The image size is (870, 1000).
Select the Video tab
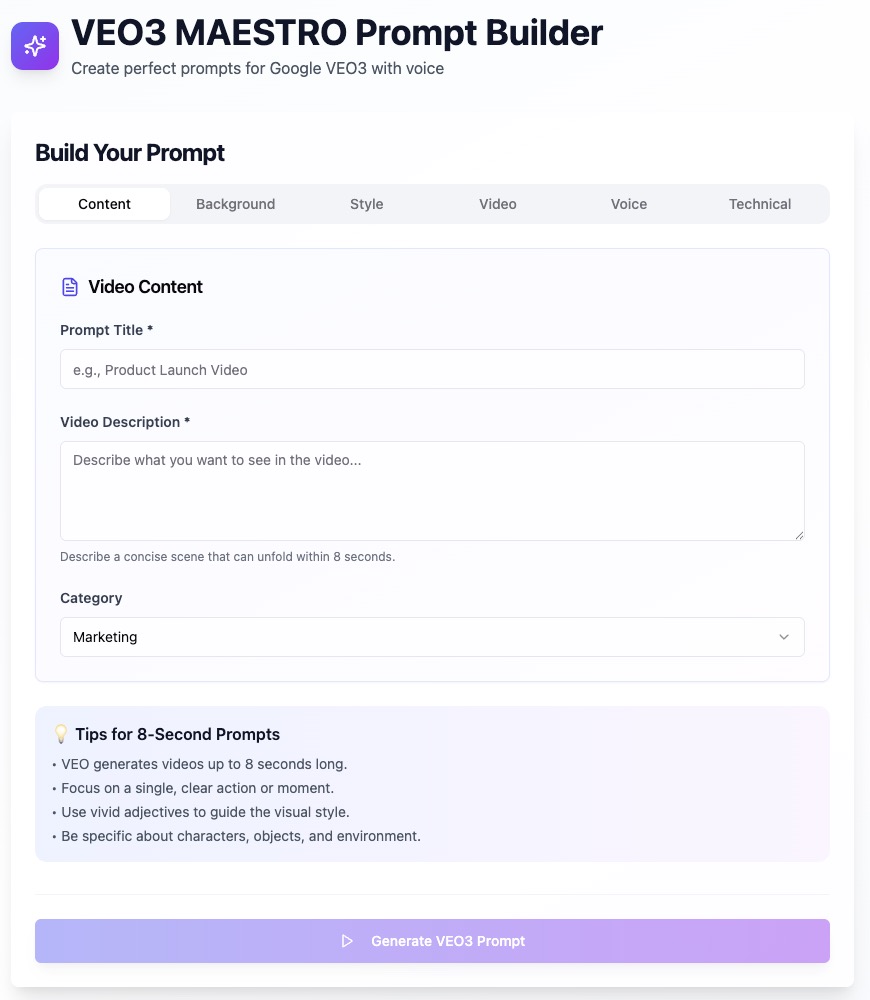coord(498,204)
